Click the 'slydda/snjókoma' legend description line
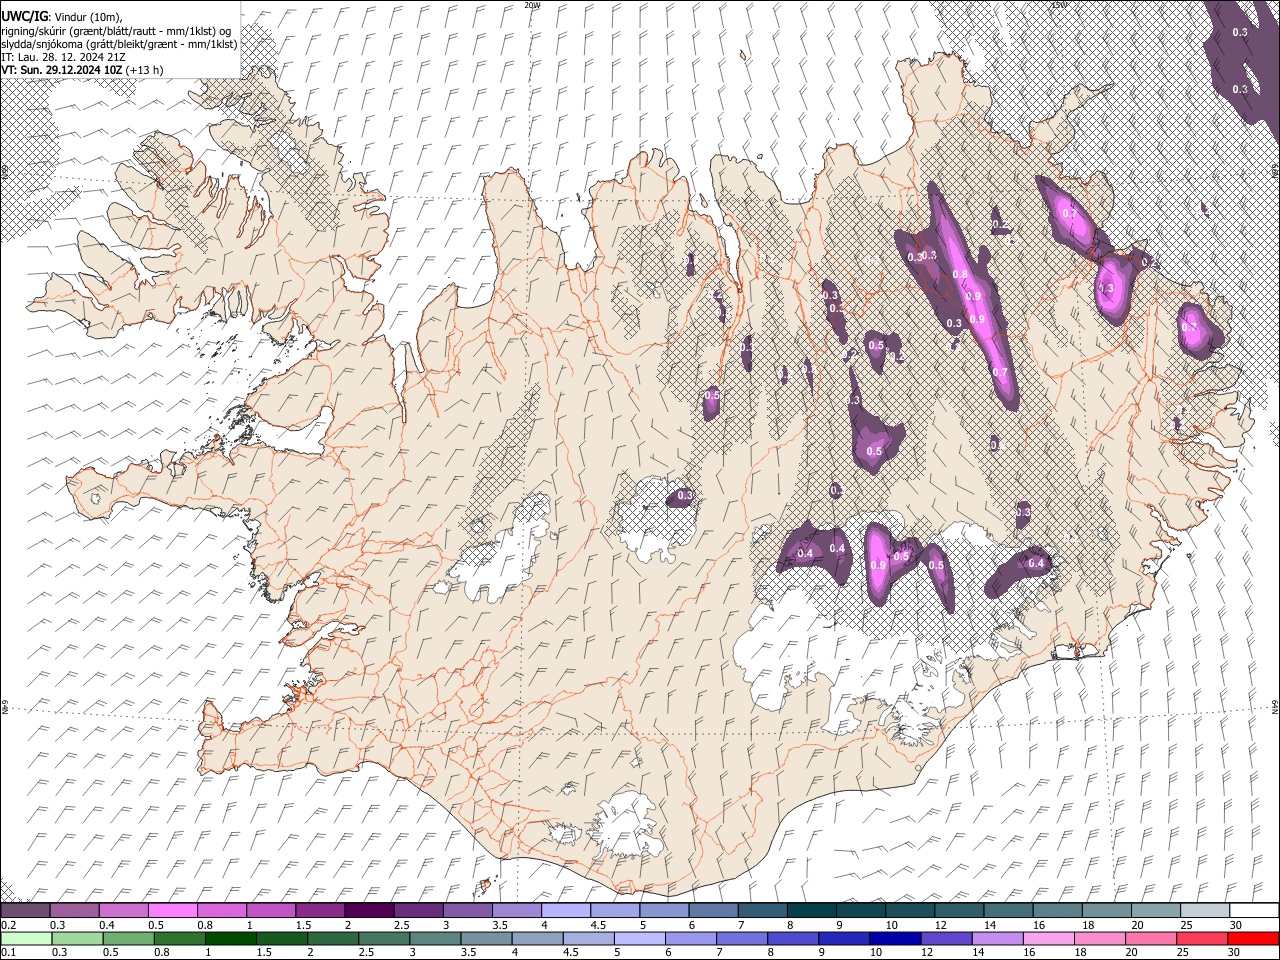Screen dimensions: 1280x960 (x=119, y=44)
